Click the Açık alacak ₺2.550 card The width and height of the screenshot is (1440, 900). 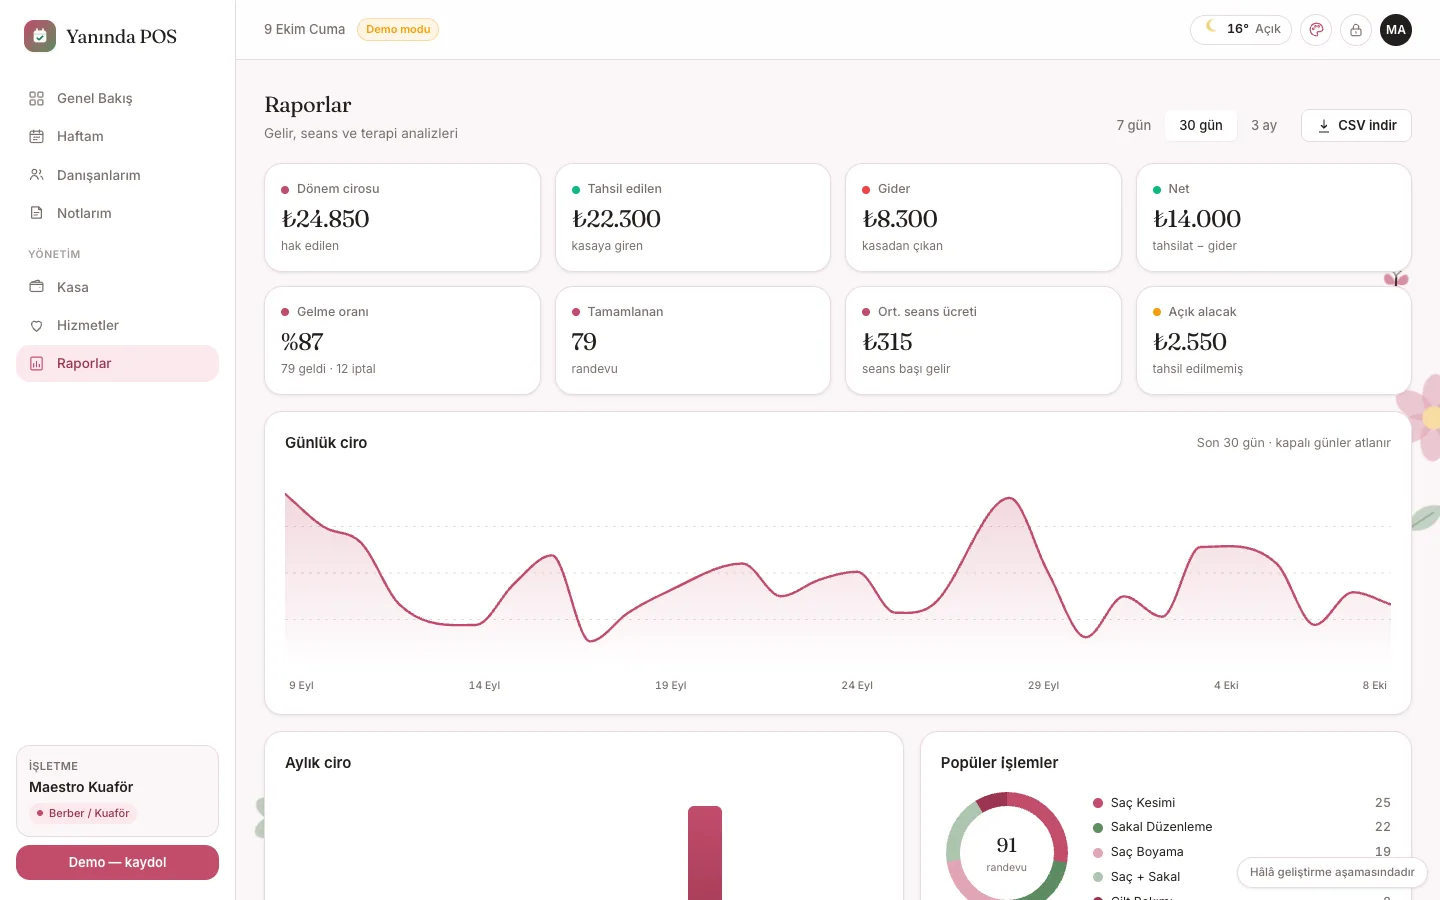coord(1274,340)
